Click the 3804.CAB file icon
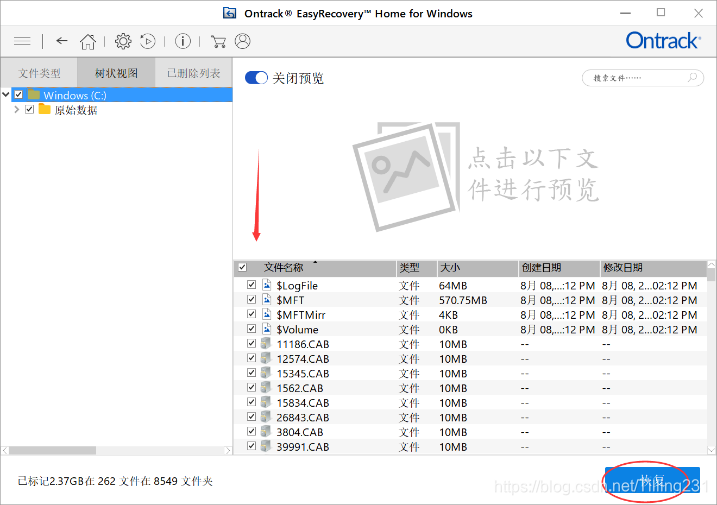The width and height of the screenshot is (717, 505). click(x=266, y=431)
